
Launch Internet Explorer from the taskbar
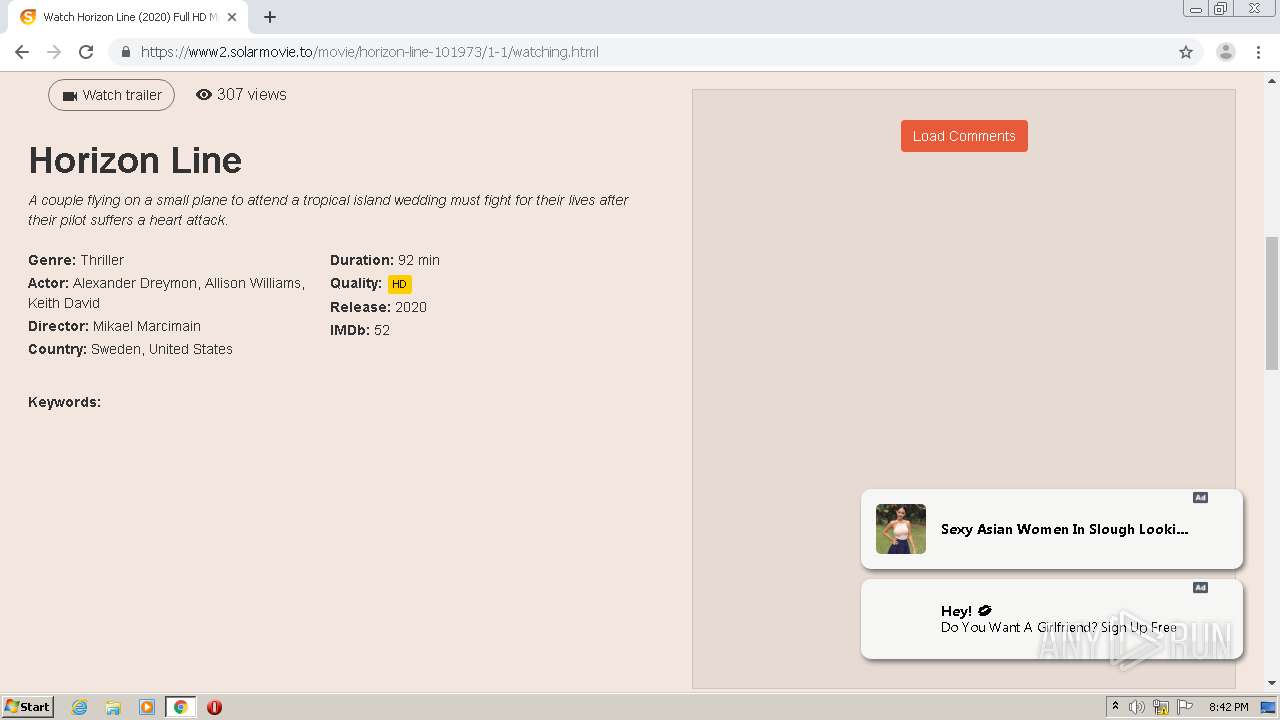tap(80, 707)
